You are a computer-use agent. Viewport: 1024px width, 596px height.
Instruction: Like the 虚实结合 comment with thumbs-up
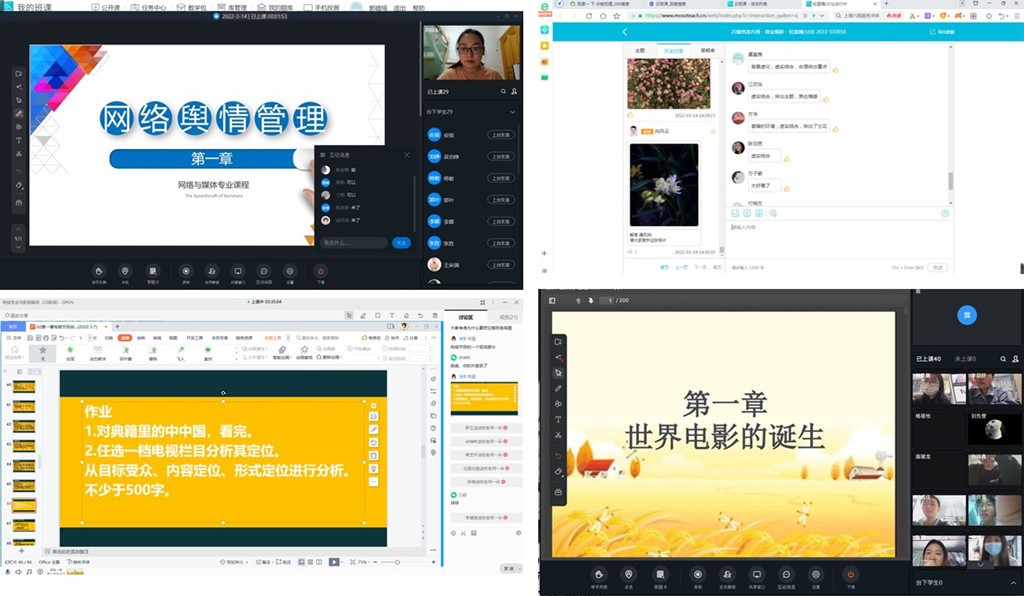pyautogui.click(x=787, y=157)
